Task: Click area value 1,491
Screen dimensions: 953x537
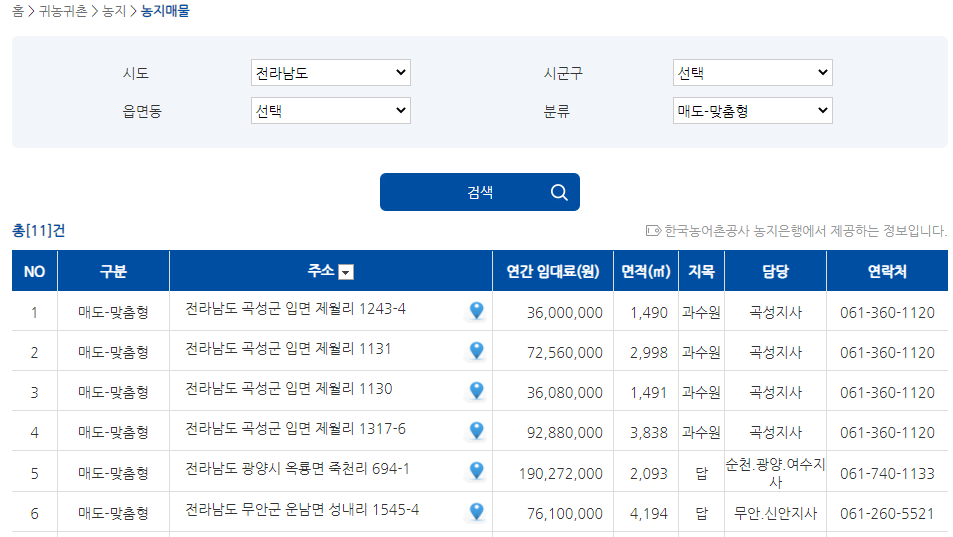Action: 649,393
